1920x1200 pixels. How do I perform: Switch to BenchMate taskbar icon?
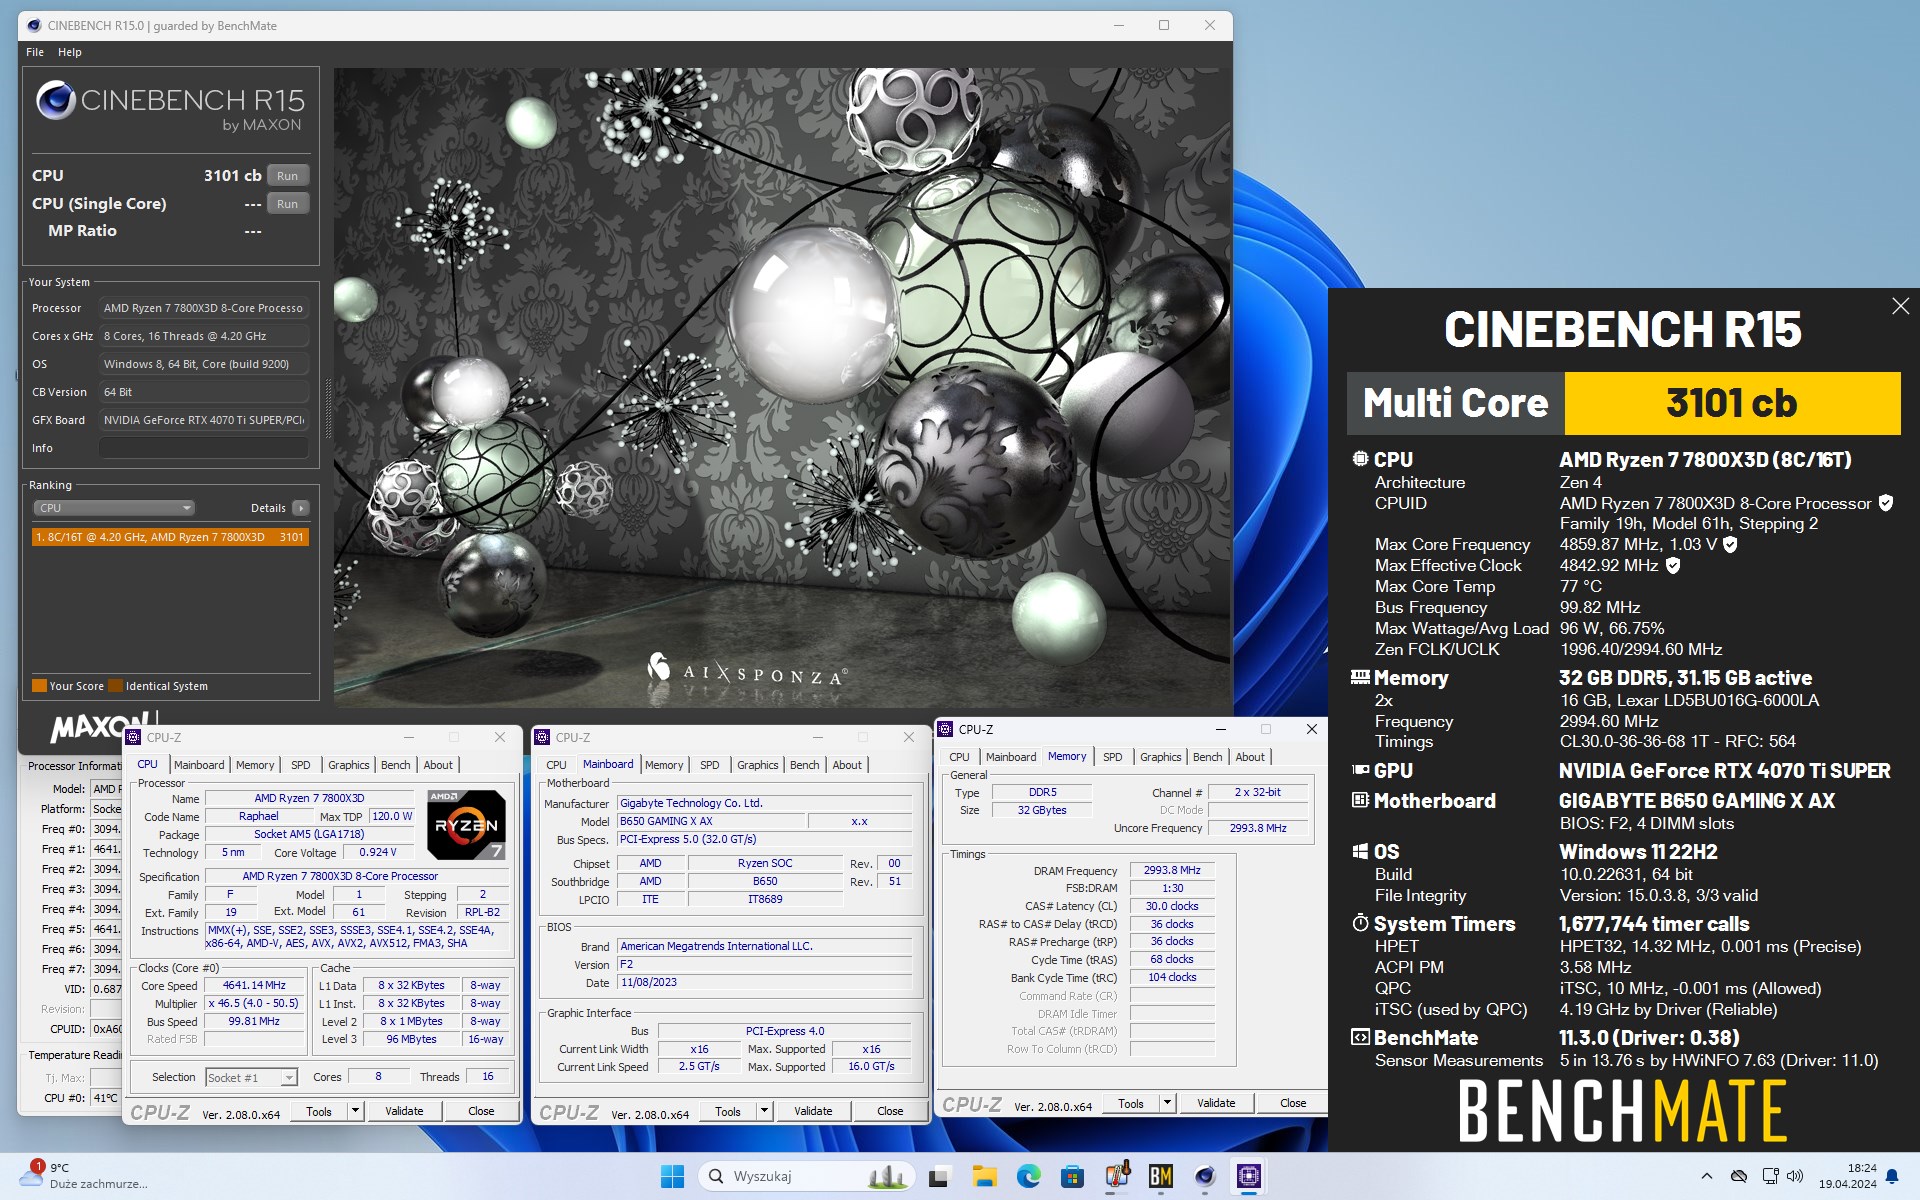click(1161, 1176)
